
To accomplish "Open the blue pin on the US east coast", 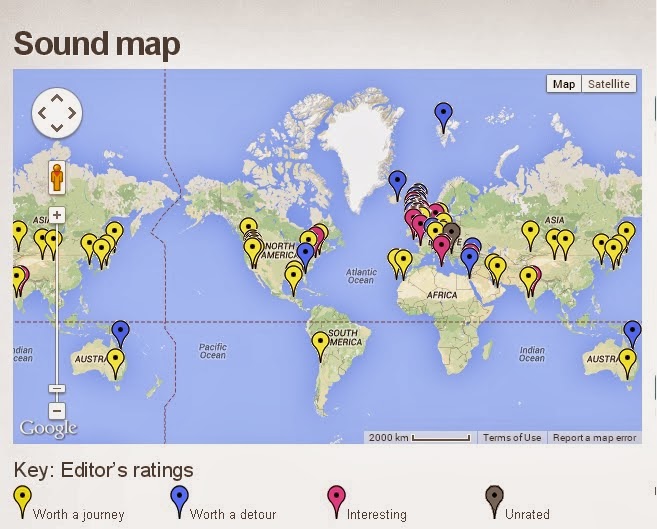I will (x=305, y=254).
